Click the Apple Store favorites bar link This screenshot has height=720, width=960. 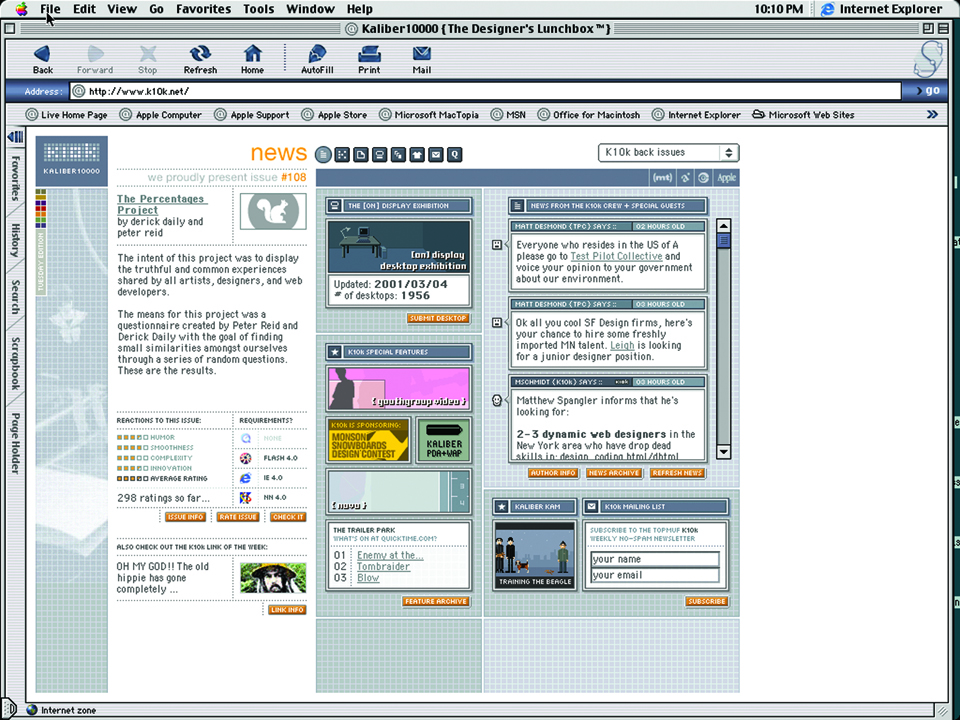pos(335,114)
